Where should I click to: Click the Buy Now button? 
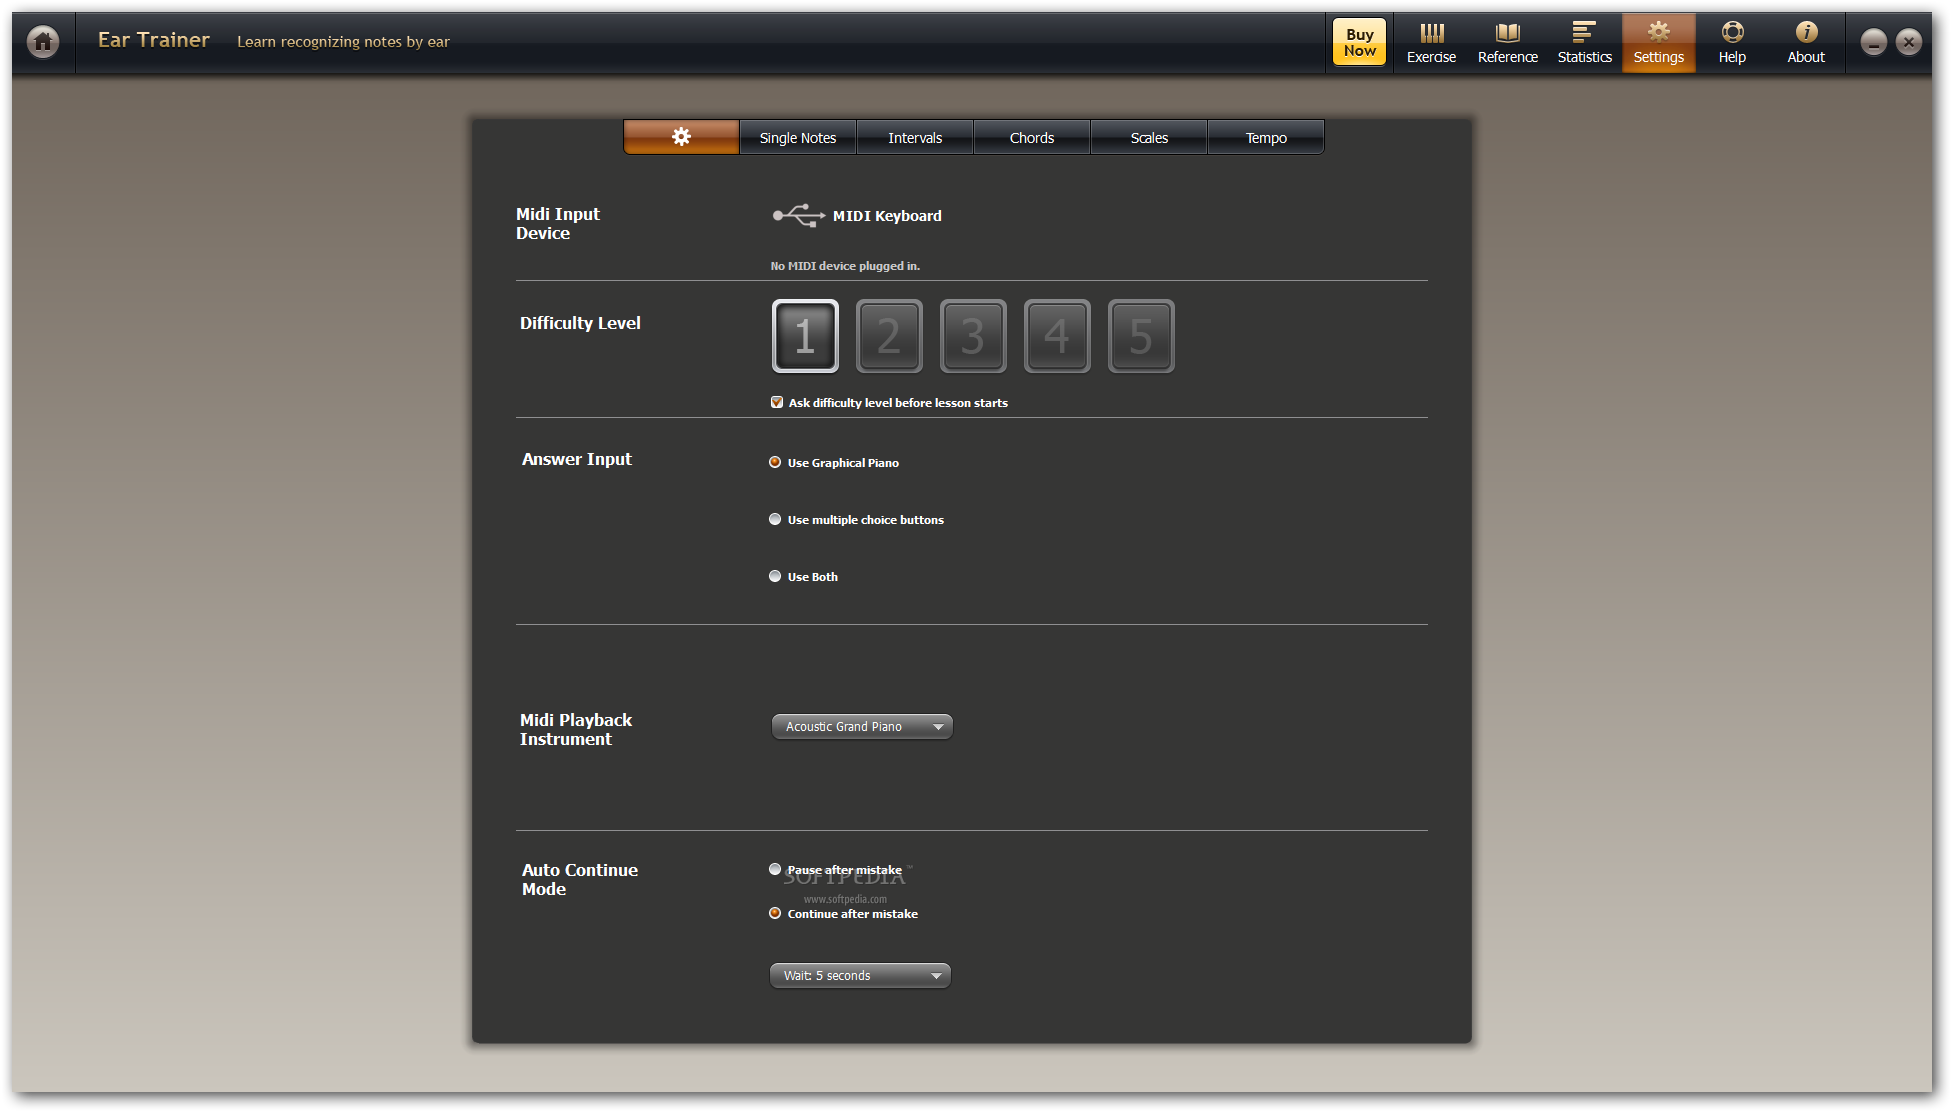[x=1359, y=42]
